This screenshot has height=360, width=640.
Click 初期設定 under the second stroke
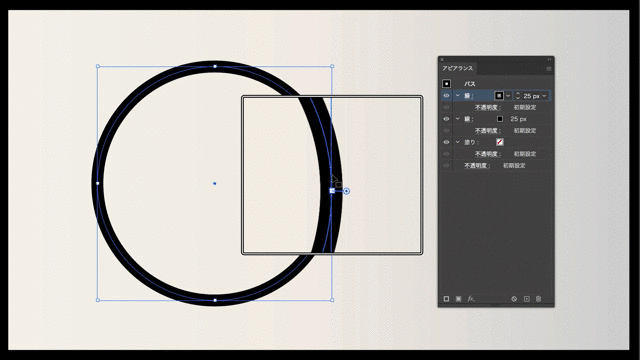[525, 131]
